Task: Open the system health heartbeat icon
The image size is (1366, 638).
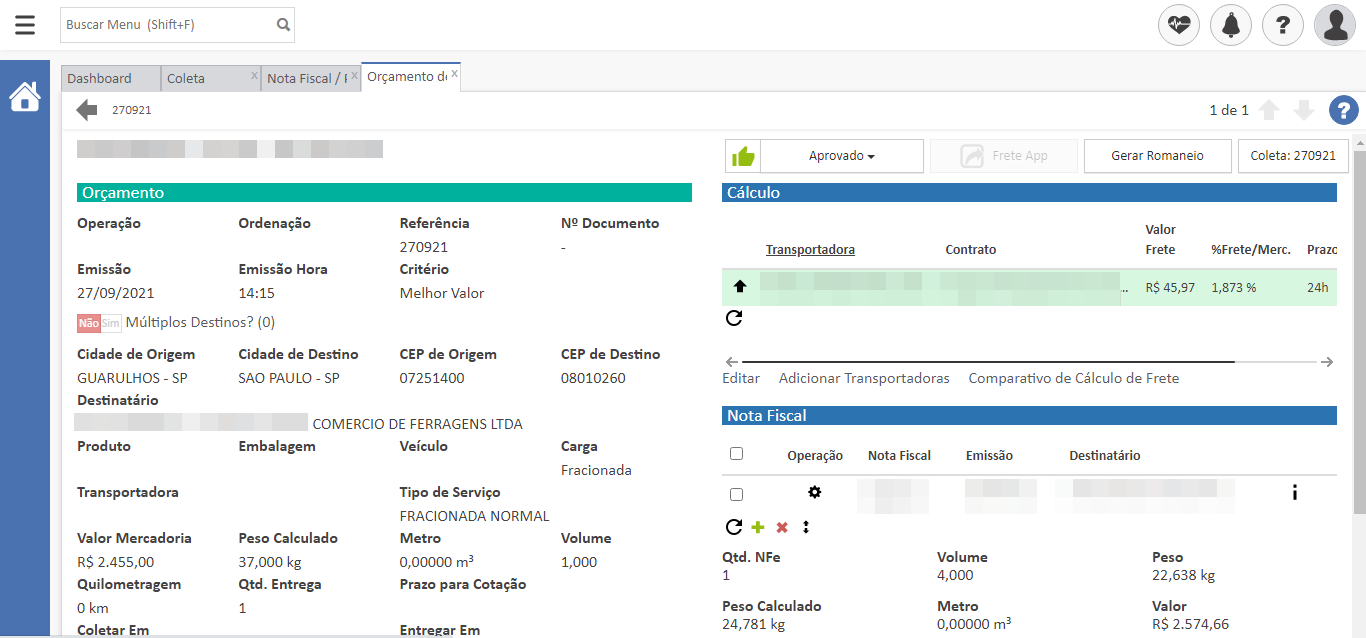Action: click(x=1179, y=25)
